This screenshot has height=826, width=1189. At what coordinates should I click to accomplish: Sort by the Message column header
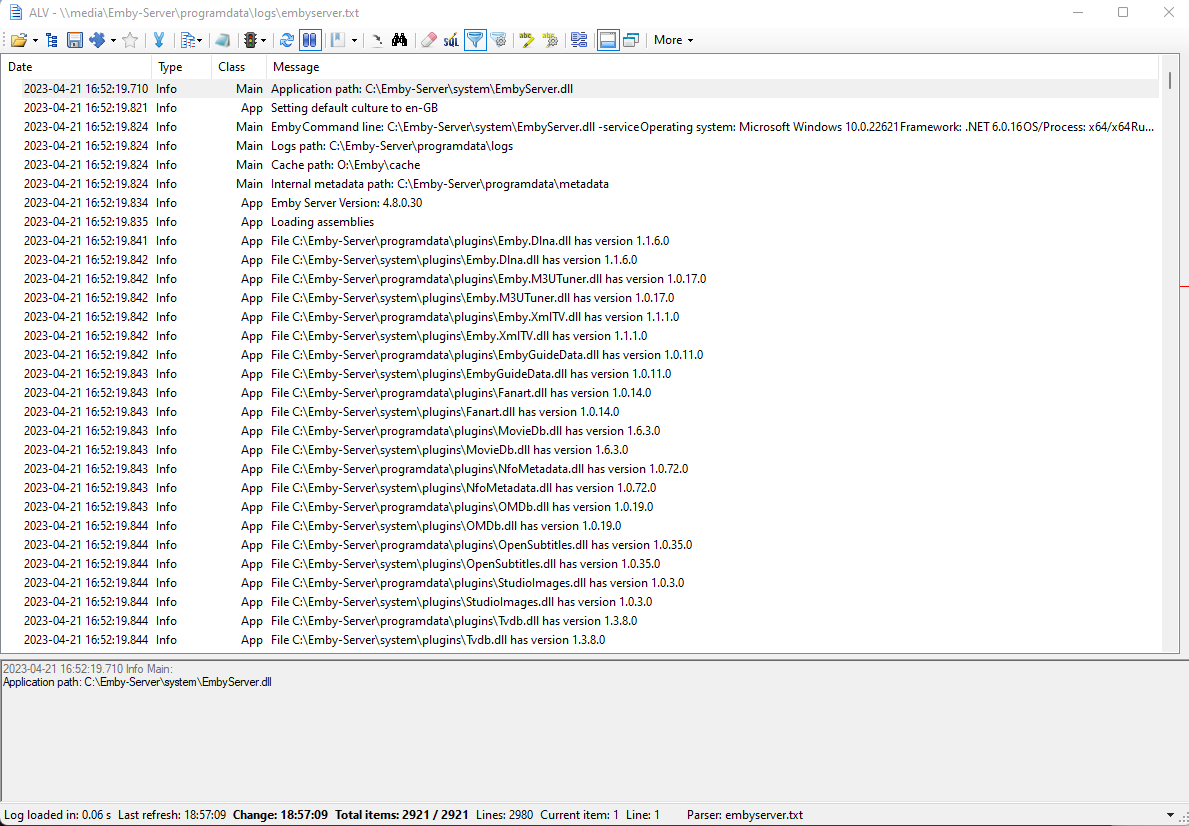[713, 67]
